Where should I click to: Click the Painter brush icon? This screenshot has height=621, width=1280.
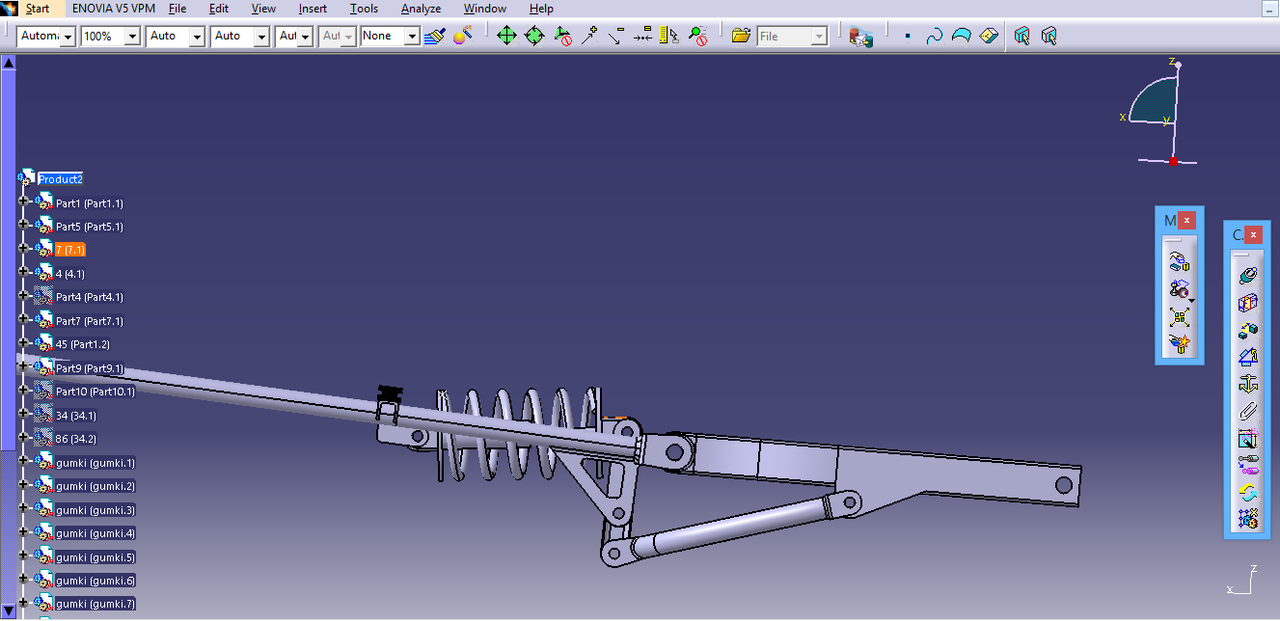coord(434,36)
